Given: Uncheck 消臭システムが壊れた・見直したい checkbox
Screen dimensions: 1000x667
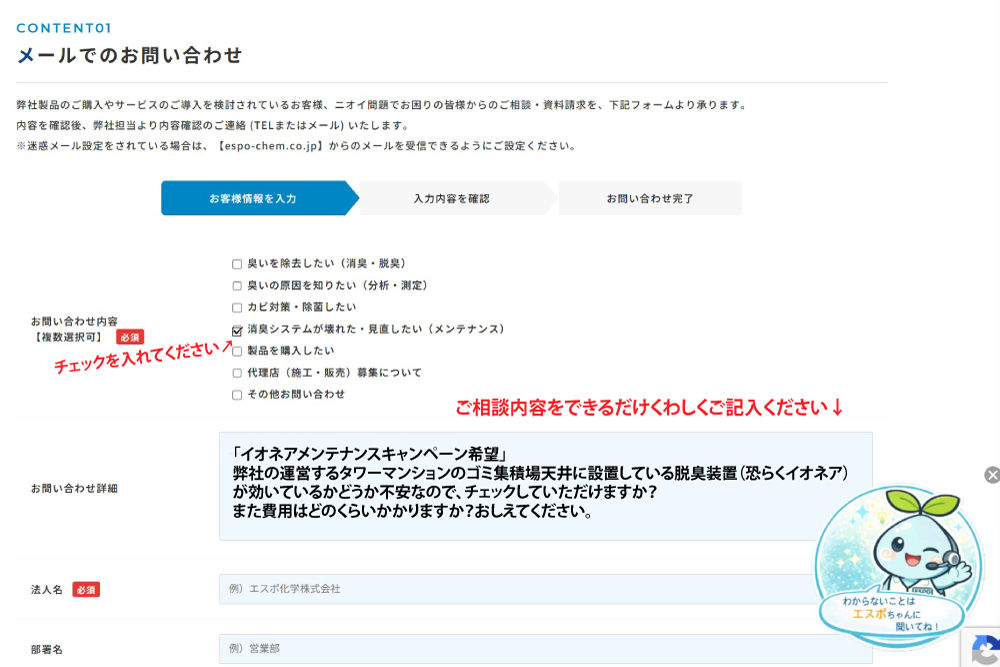Looking at the screenshot, I should tap(237, 330).
